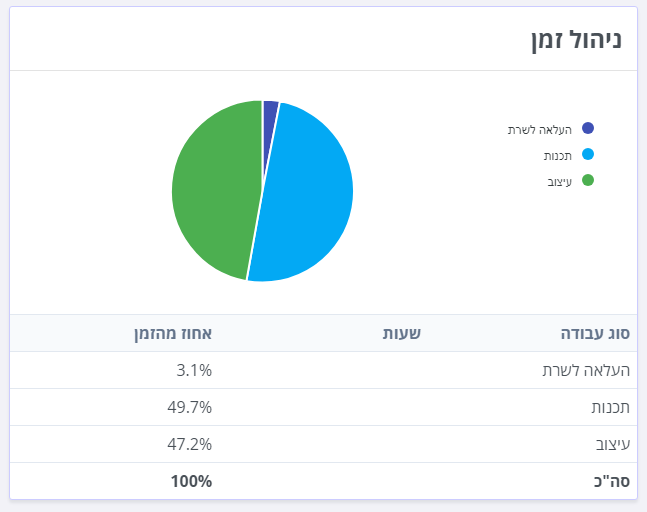Click the ניהול זמן panel title
This screenshot has height=512, width=647.
[576, 40]
